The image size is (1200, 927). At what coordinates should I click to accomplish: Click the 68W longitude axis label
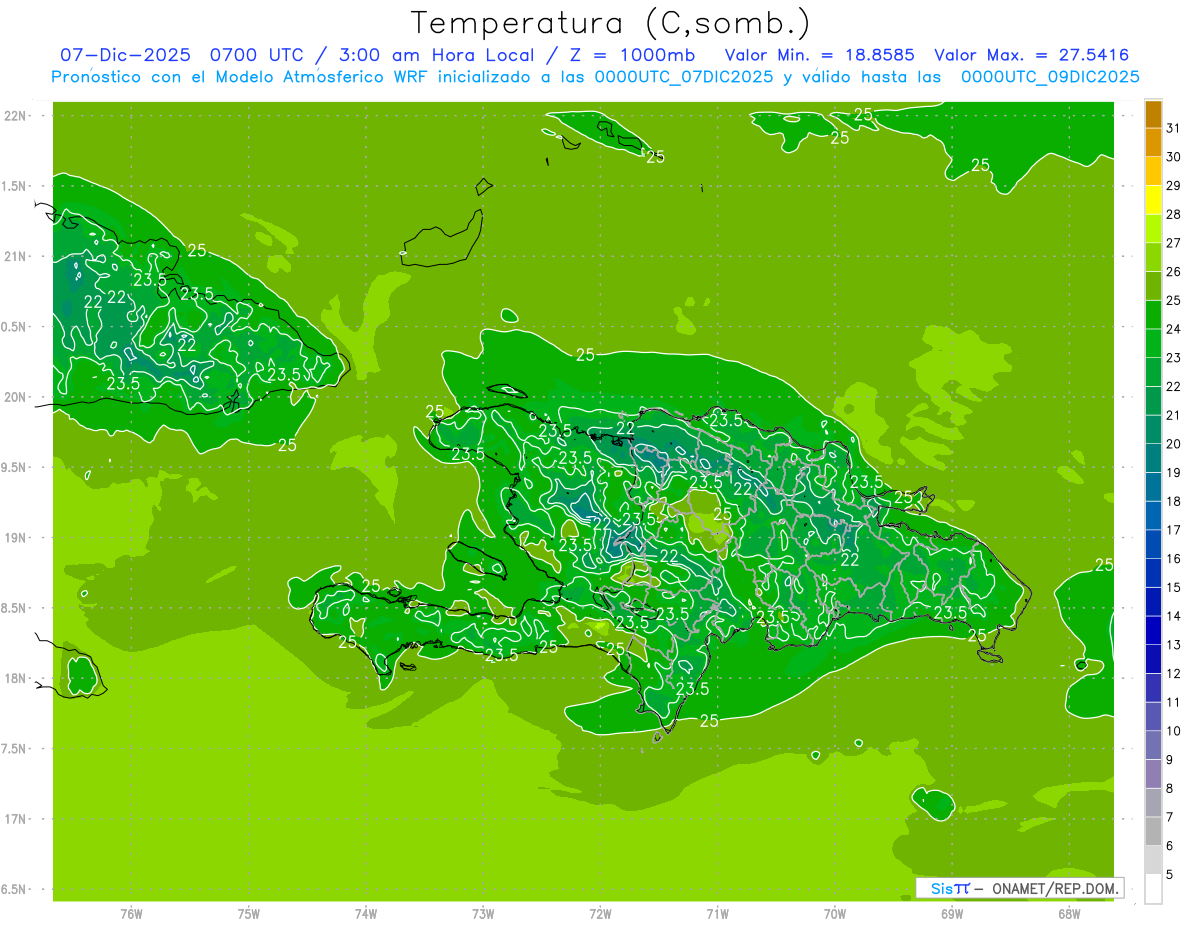1068,914
